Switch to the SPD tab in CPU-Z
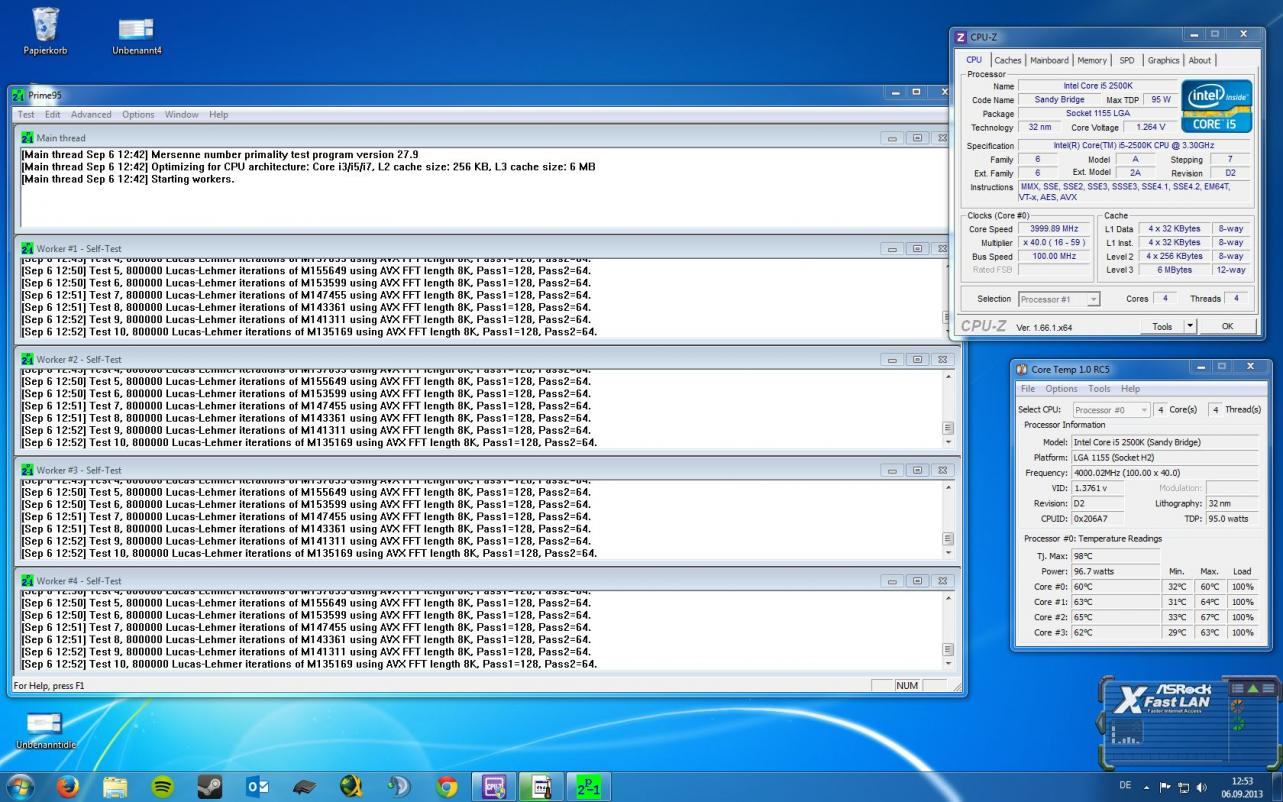This screenshot has height=802, width=1283. pyautogui.click(x=1127, y=60)
